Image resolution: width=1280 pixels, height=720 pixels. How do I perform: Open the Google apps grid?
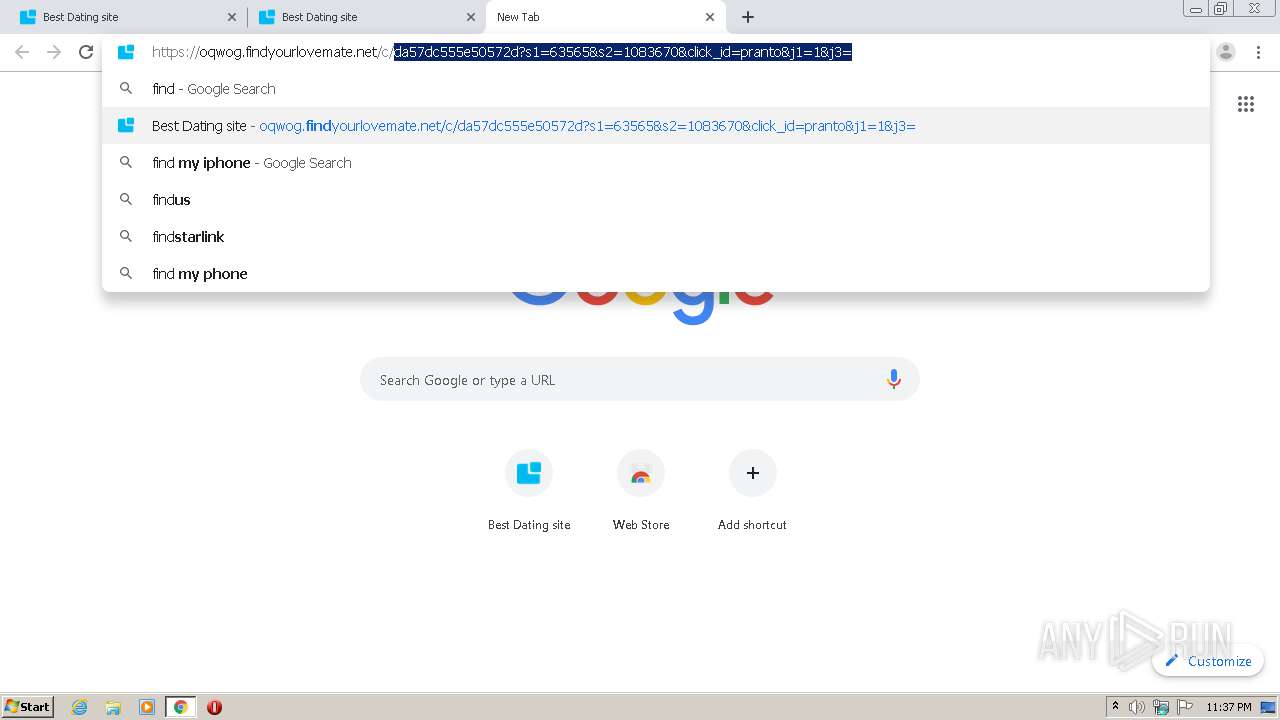pyautogui.click(x=1246, y=104)
